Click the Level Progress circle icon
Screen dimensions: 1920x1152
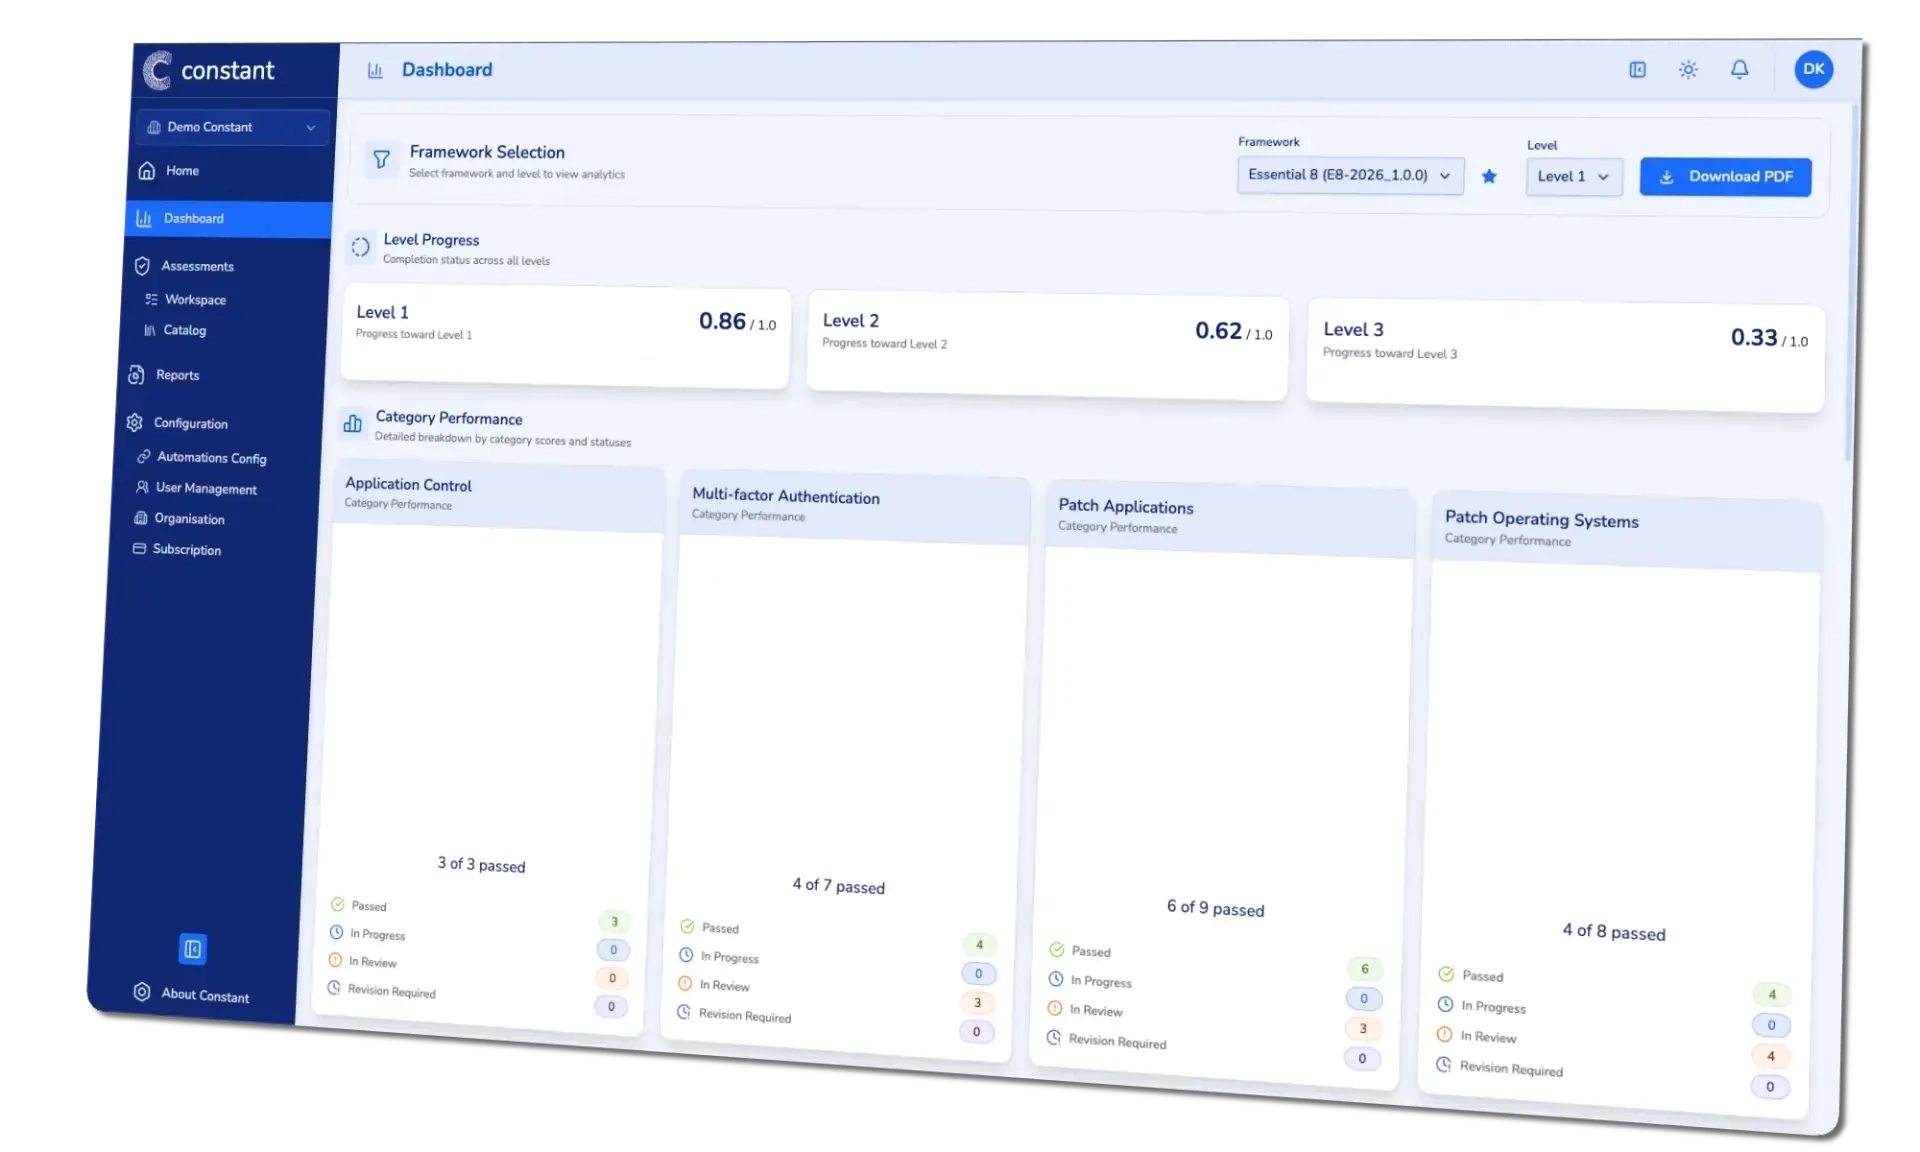(360, 247)
